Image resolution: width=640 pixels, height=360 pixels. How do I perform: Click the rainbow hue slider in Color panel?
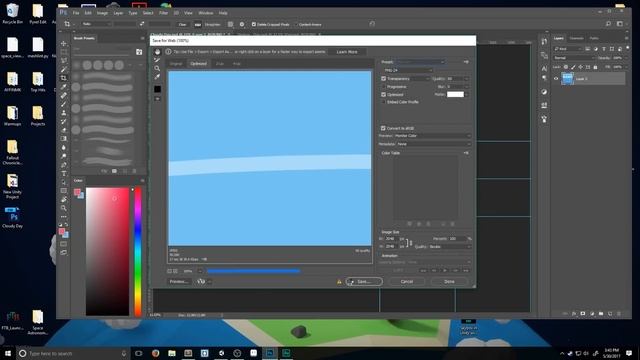click(138, 251)
